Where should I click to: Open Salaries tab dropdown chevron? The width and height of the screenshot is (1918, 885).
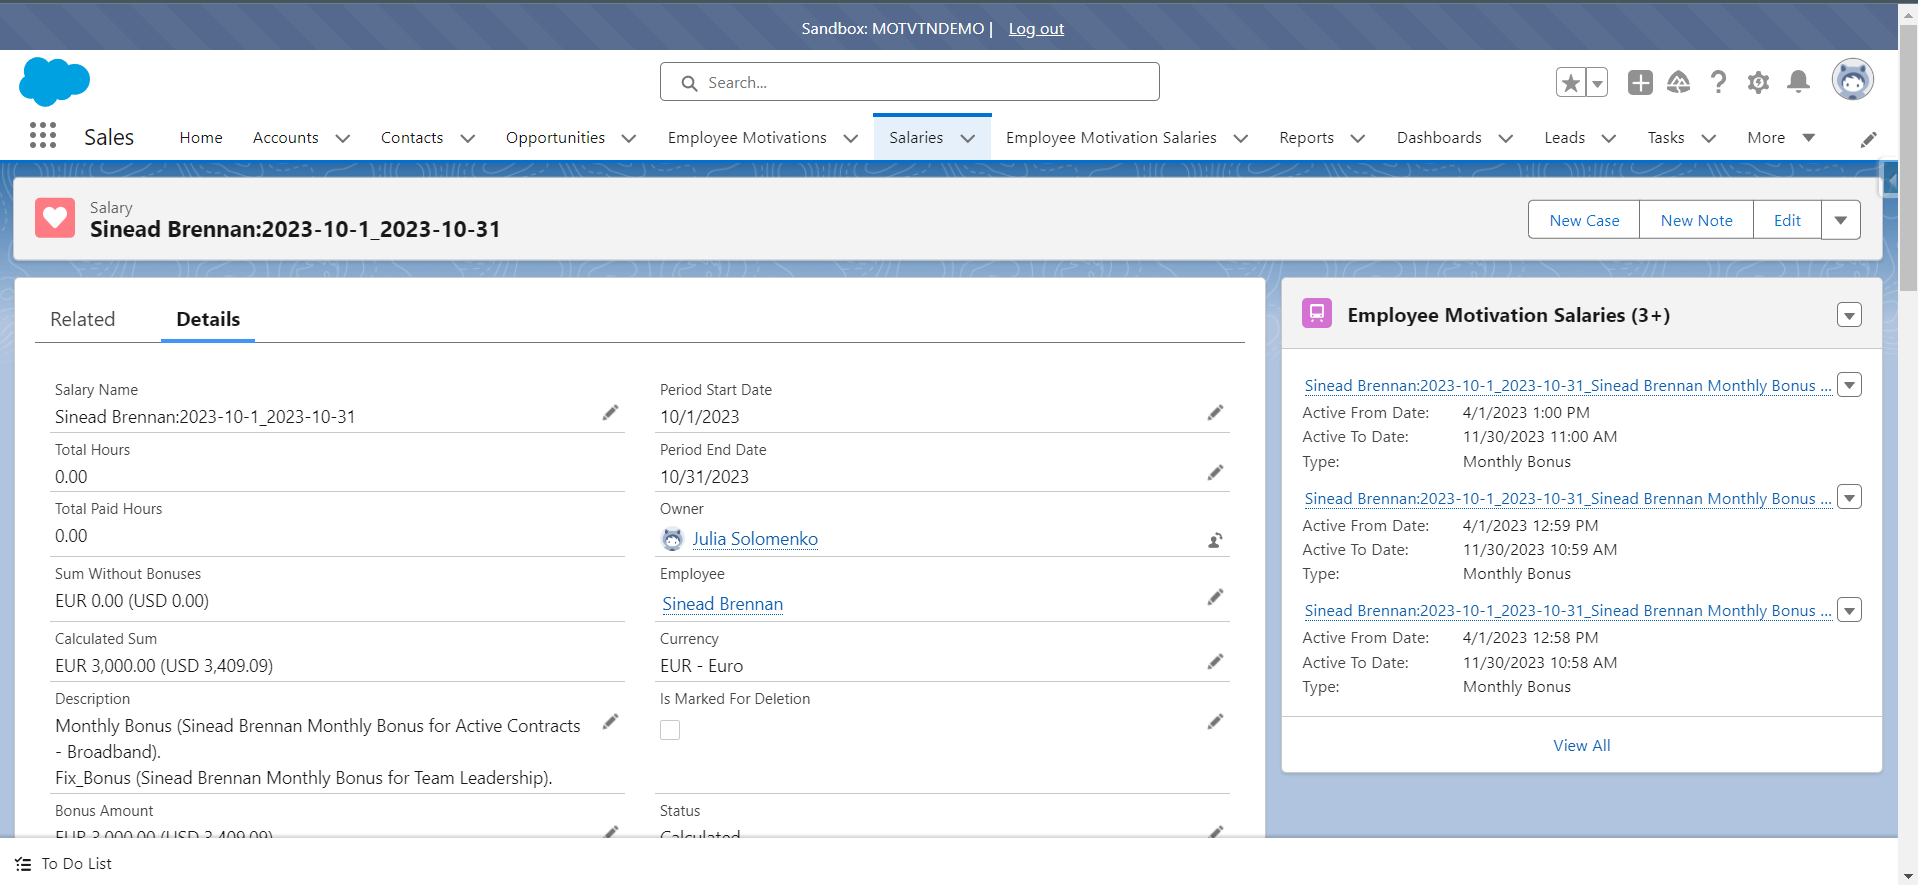[x=968, y=138]
